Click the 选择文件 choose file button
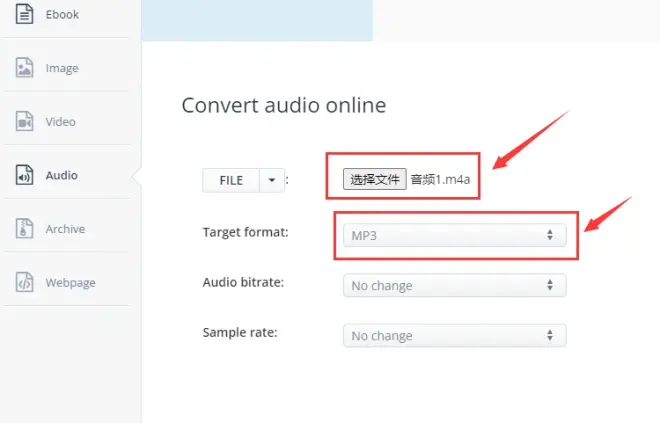The width and height of the screenshot is (660, 423). (375, 179)
